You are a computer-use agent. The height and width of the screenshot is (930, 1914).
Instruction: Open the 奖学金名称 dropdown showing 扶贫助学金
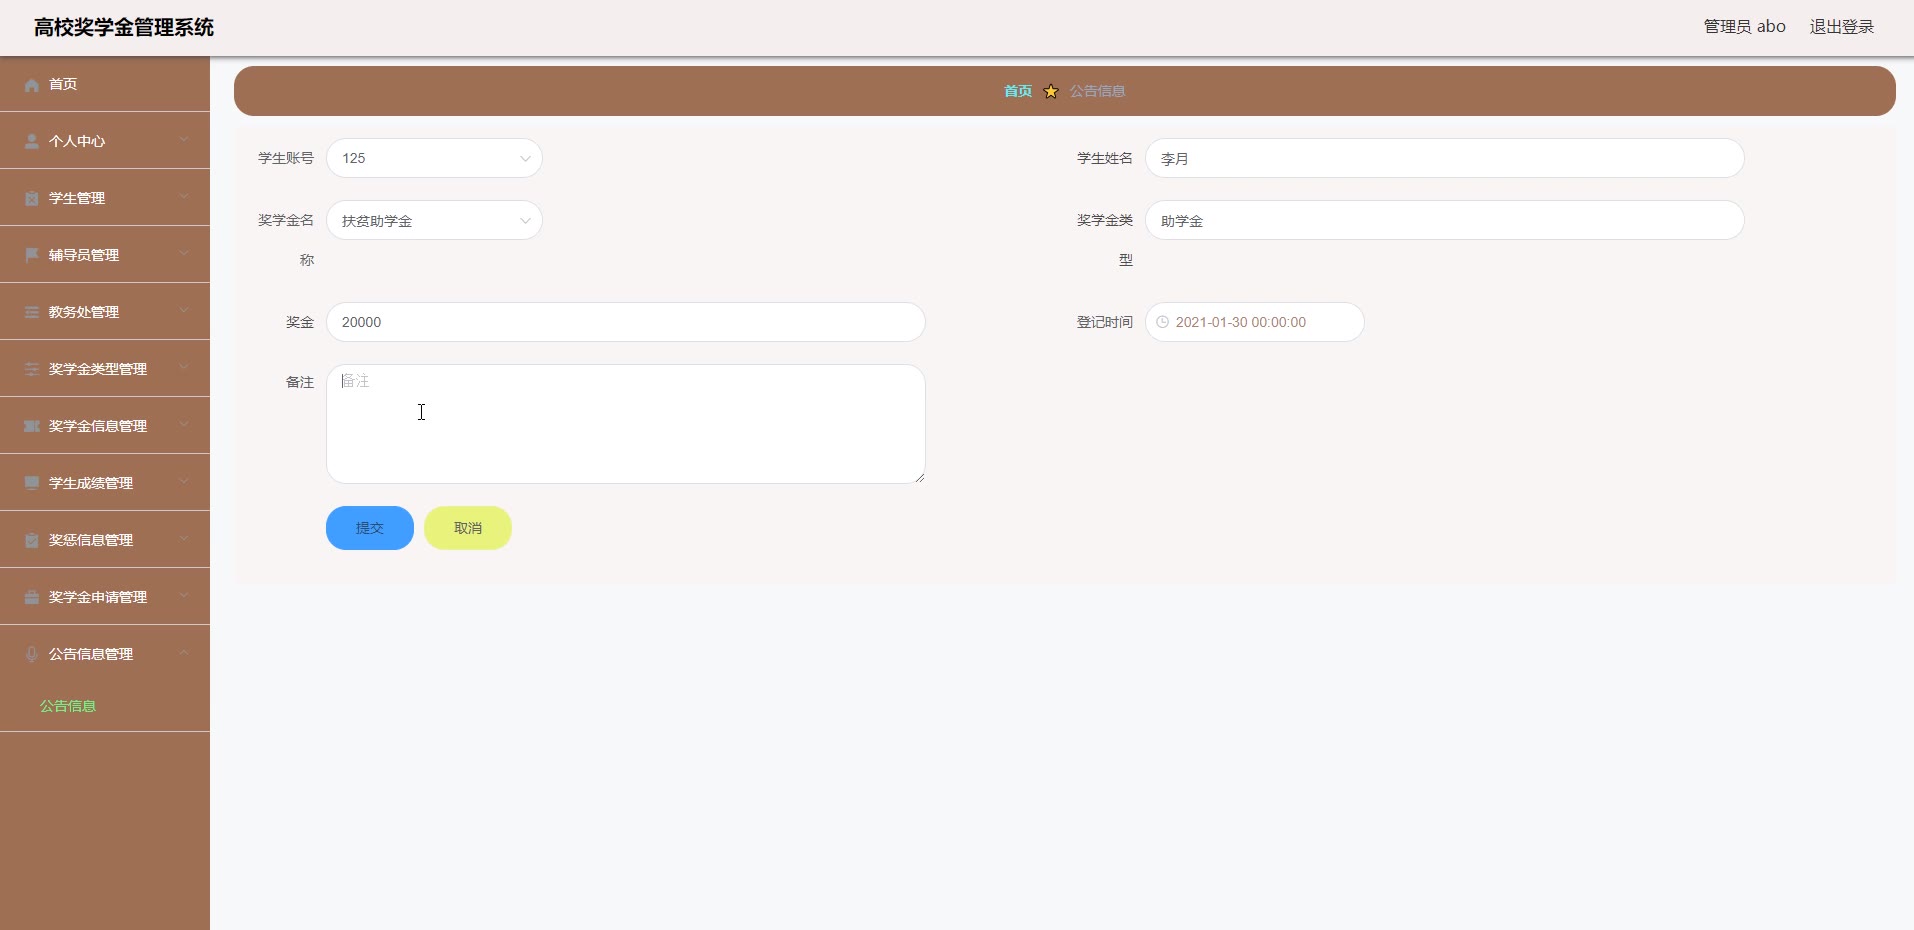tap(434, 220)
